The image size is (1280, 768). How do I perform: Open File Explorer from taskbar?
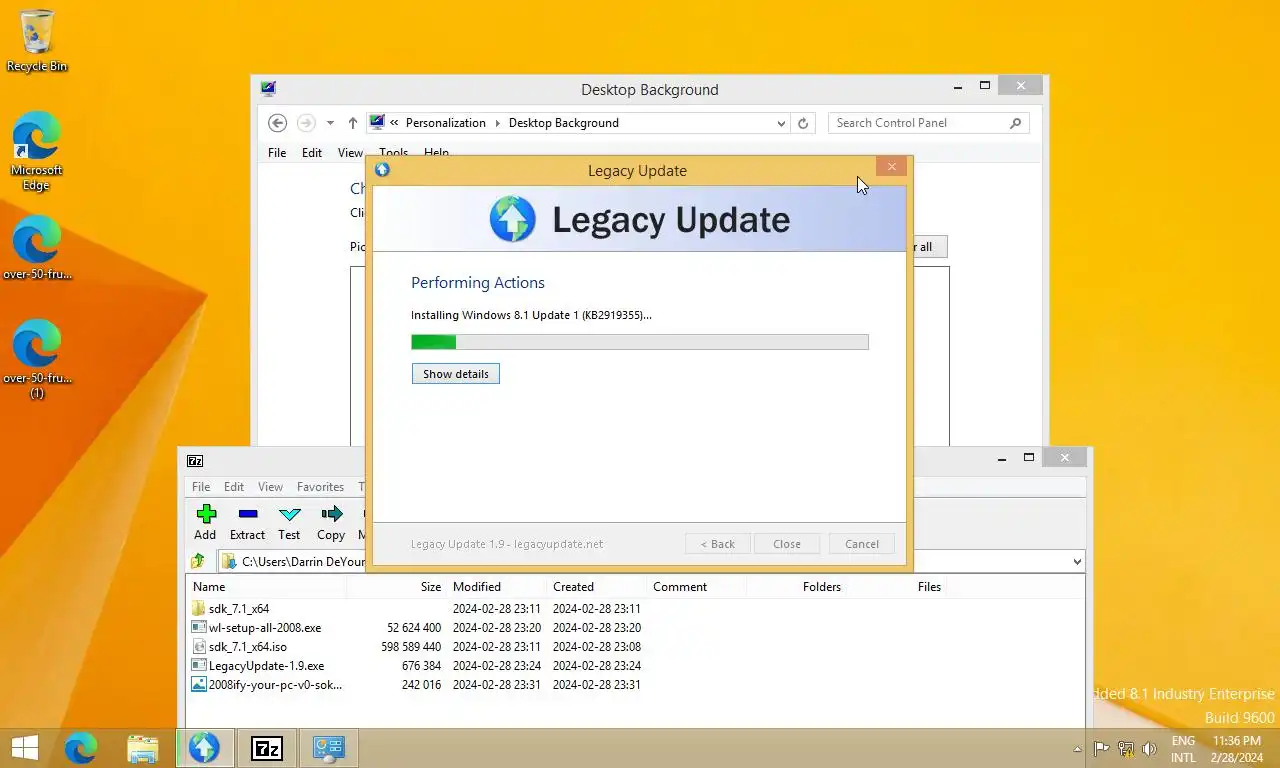(143, 748)
